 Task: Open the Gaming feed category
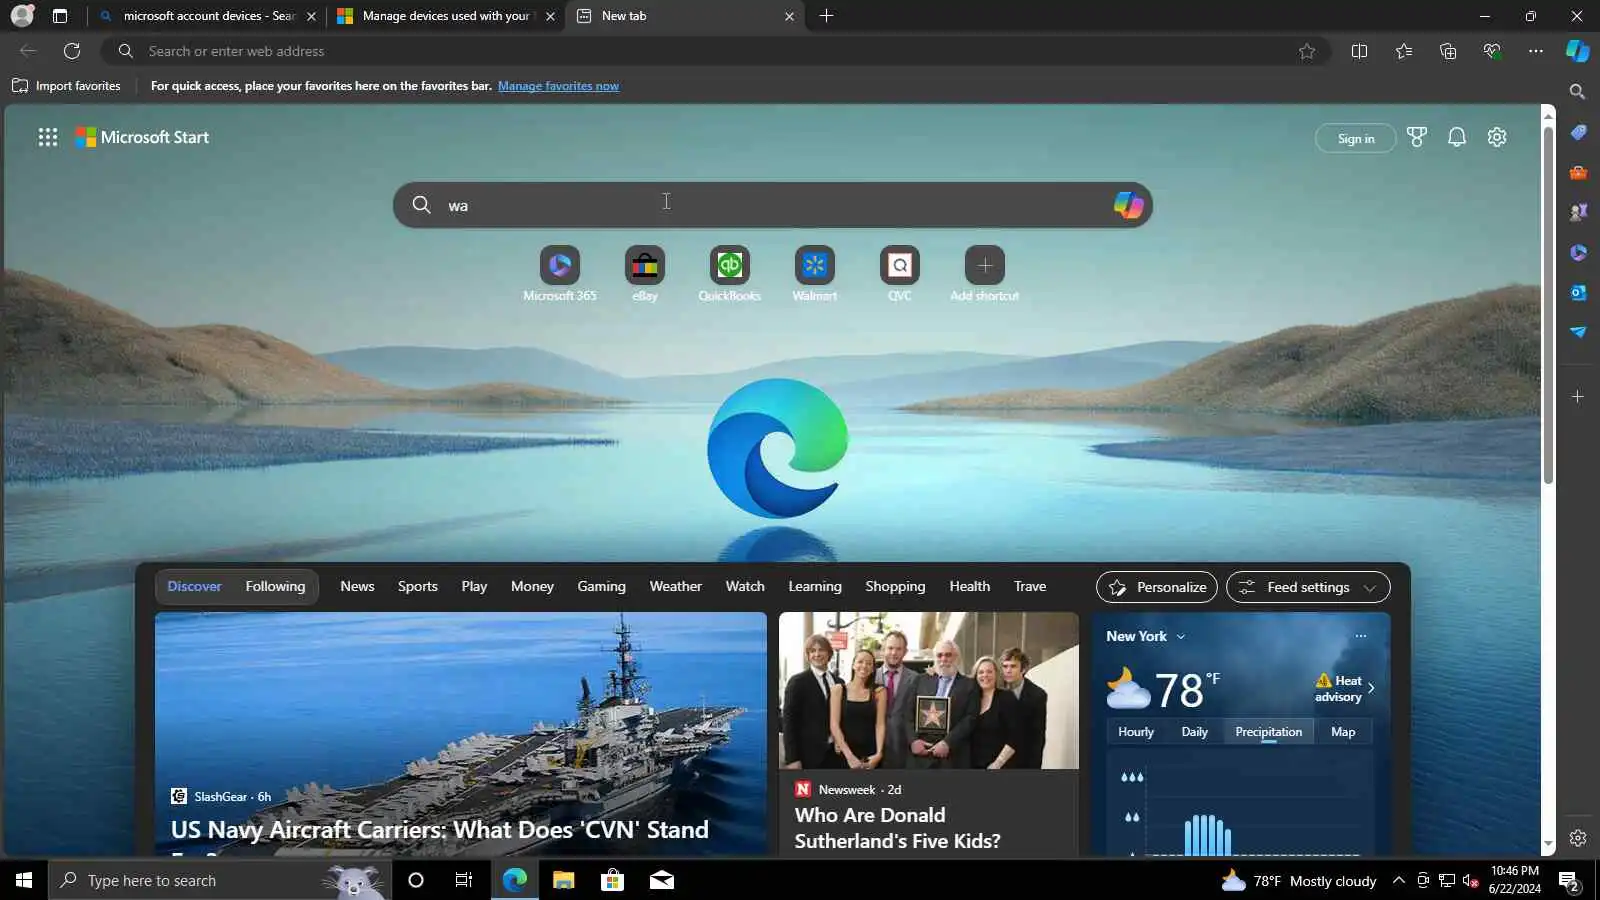click(601, 587)
